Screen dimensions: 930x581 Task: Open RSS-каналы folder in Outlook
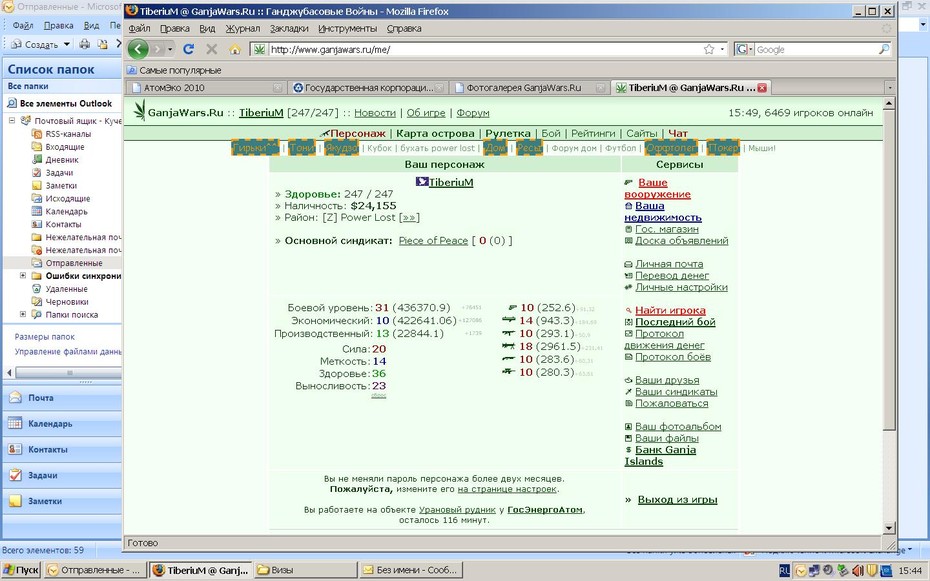pos(68,133)
